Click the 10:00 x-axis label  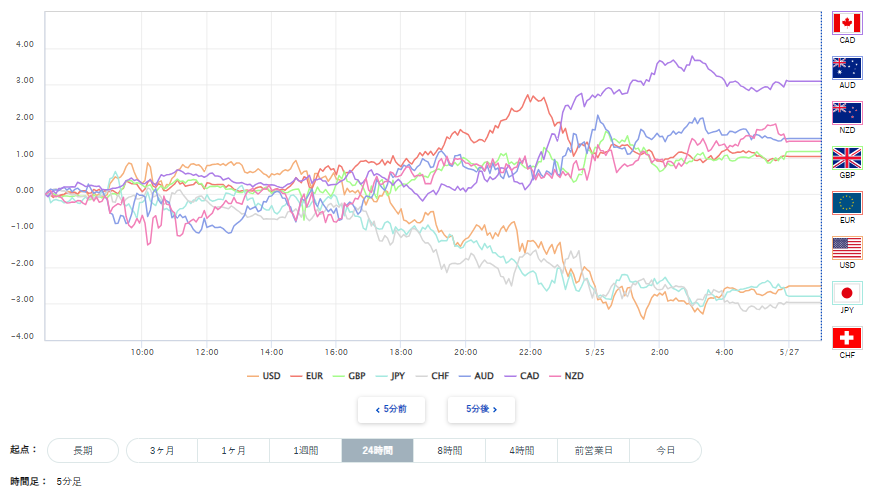pyautogui.click(x=142, y=352)
